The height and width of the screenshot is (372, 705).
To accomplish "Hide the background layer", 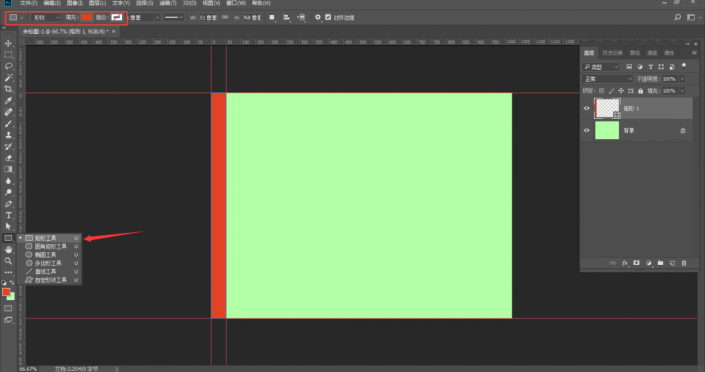I will 586,130.
